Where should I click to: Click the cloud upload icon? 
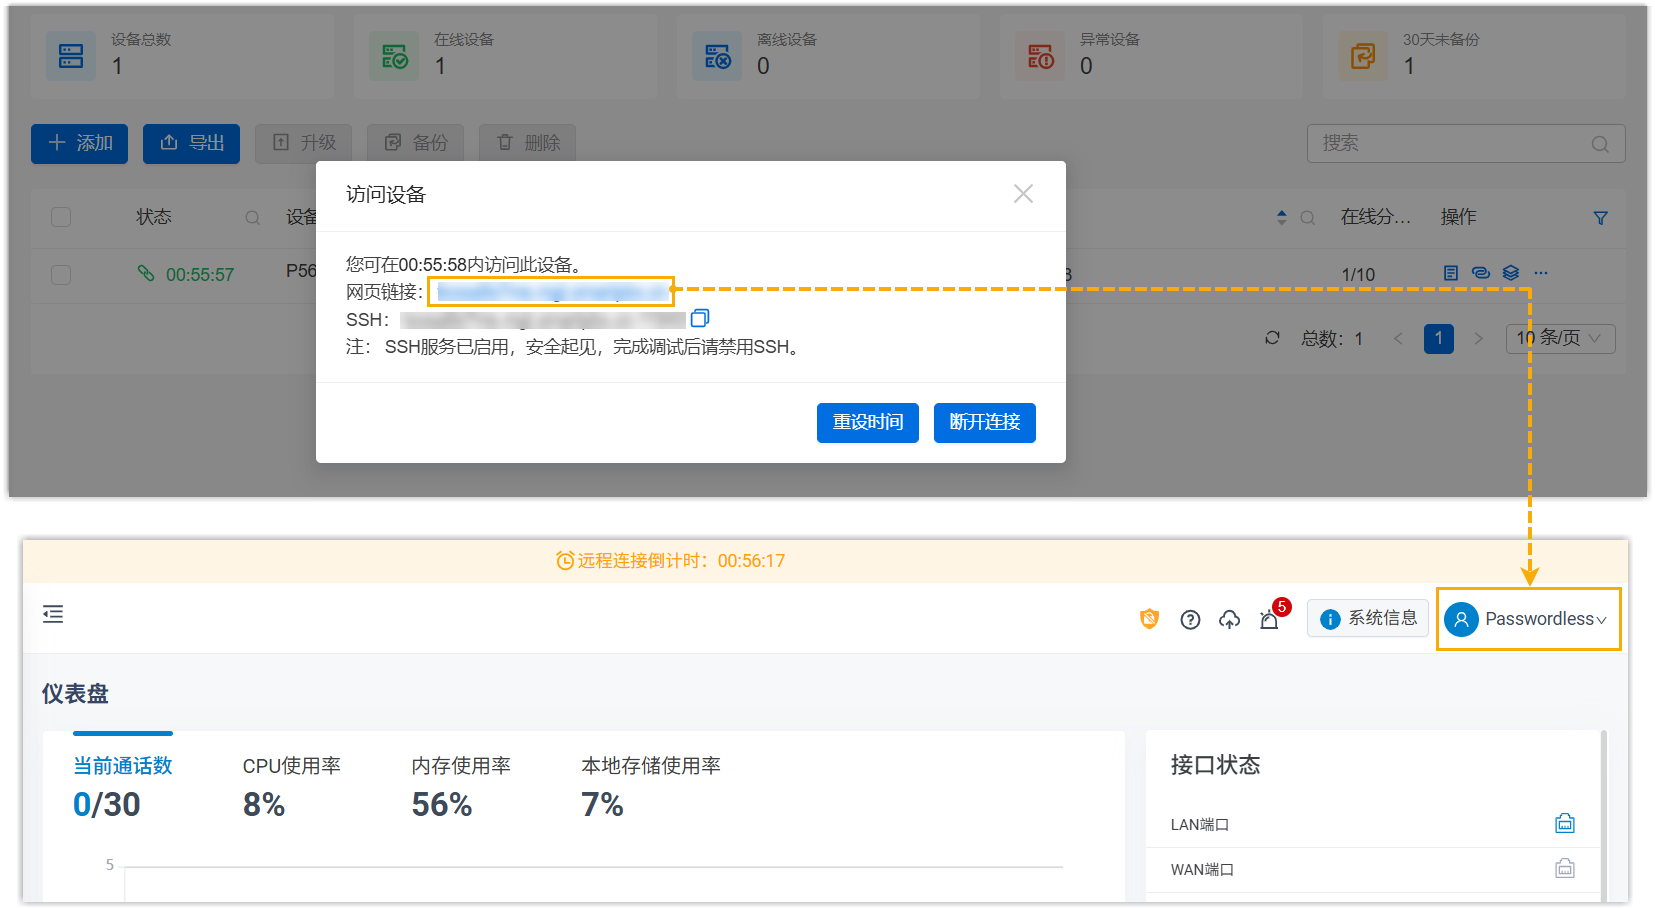(x=1229, y=620)
